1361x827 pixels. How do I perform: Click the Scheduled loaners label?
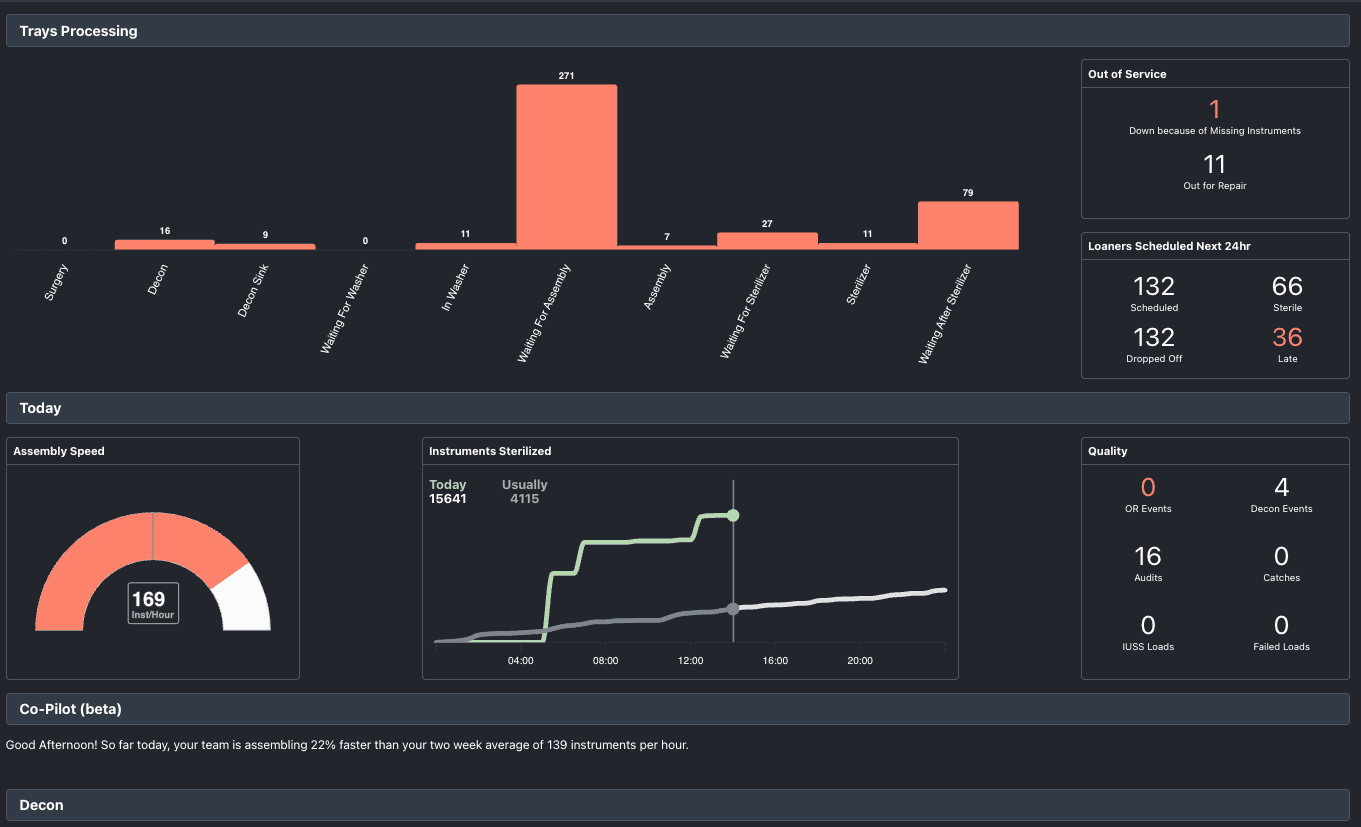coord(1154,308)
